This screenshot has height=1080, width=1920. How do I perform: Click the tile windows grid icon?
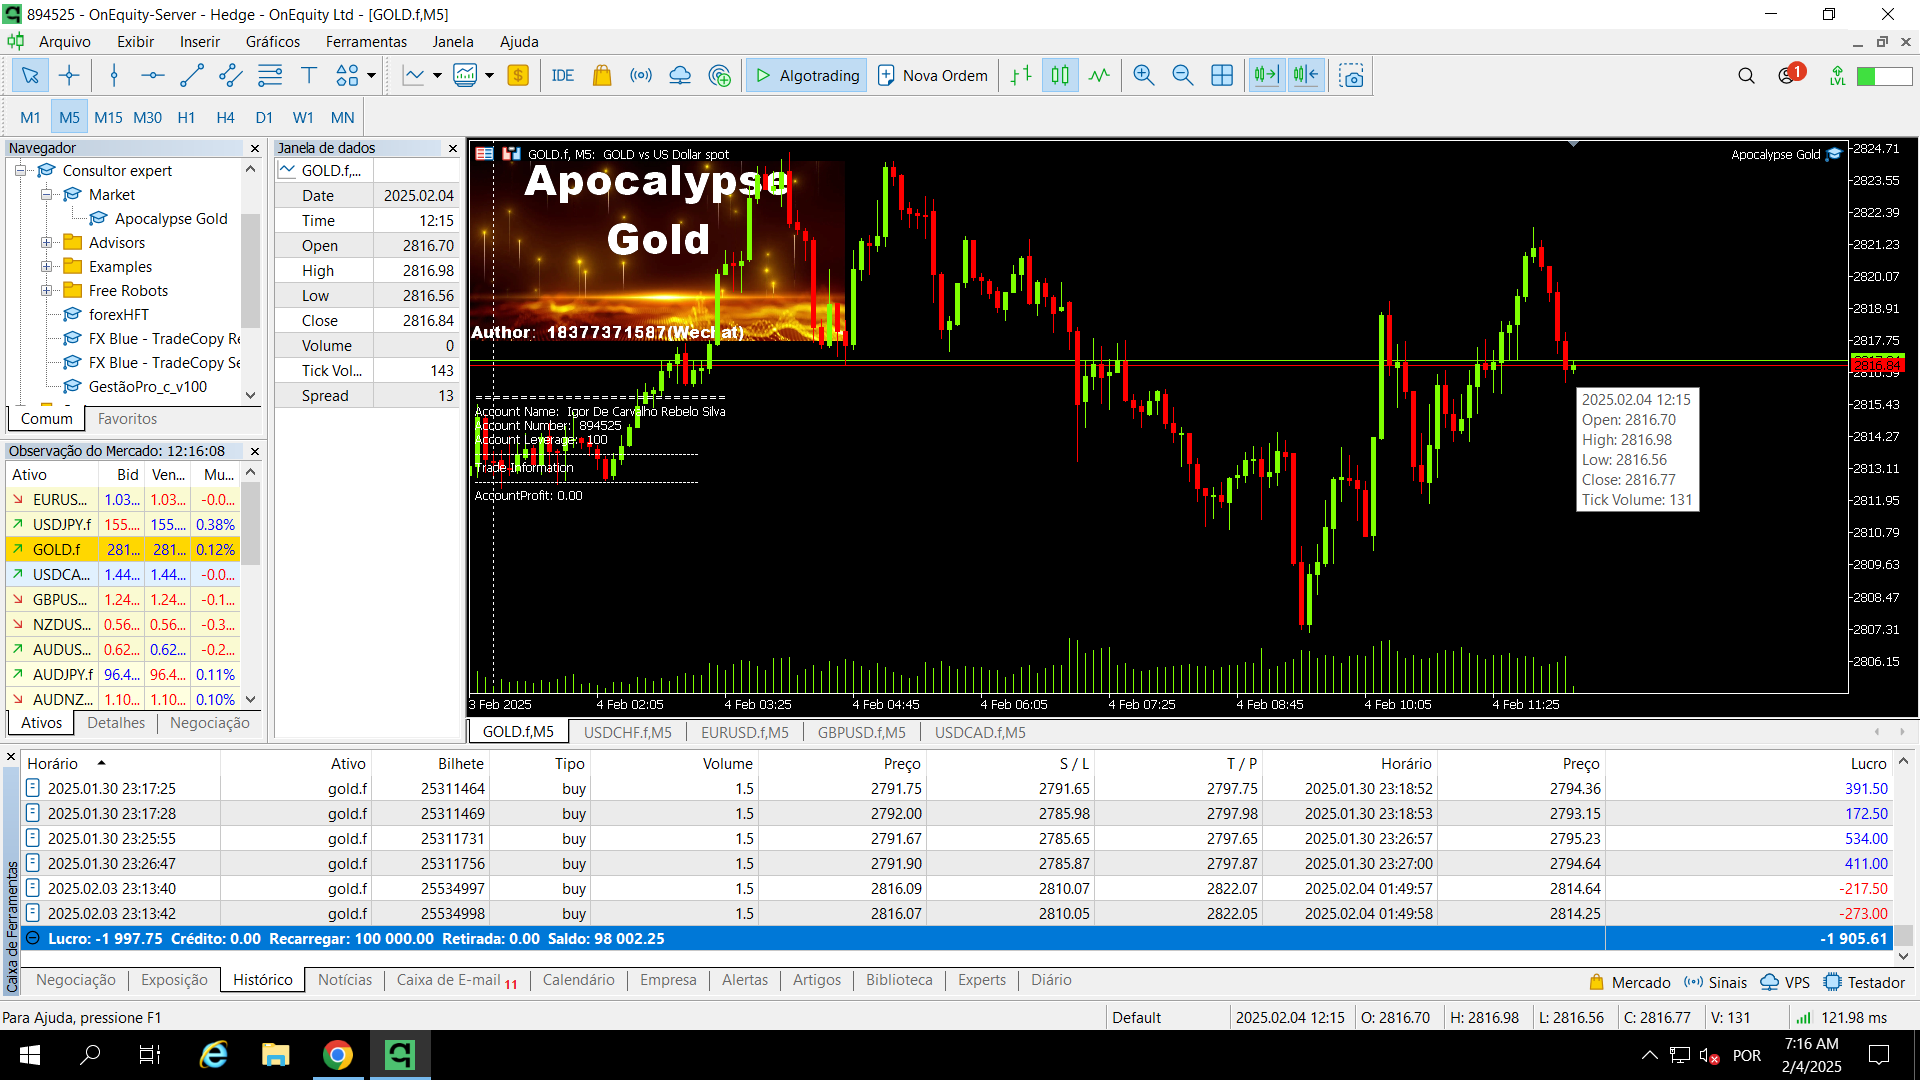(x=1222, y=76)
